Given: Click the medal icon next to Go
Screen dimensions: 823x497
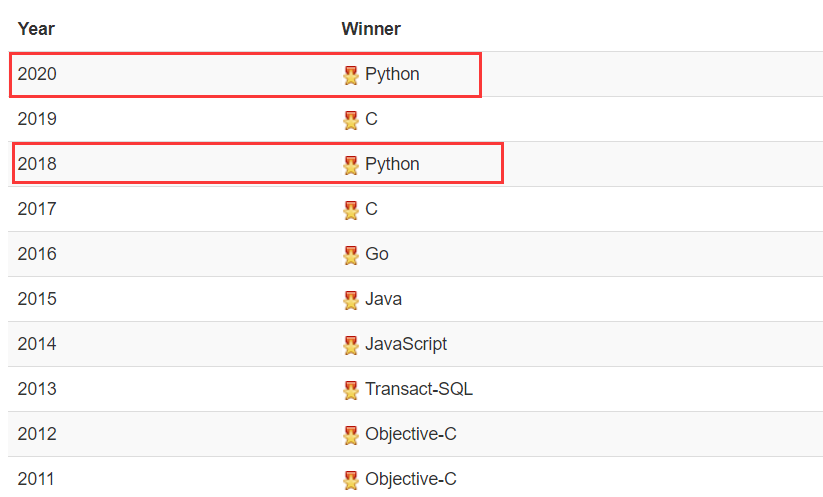Looking at the screenshot, I should (x=351, y=255).
